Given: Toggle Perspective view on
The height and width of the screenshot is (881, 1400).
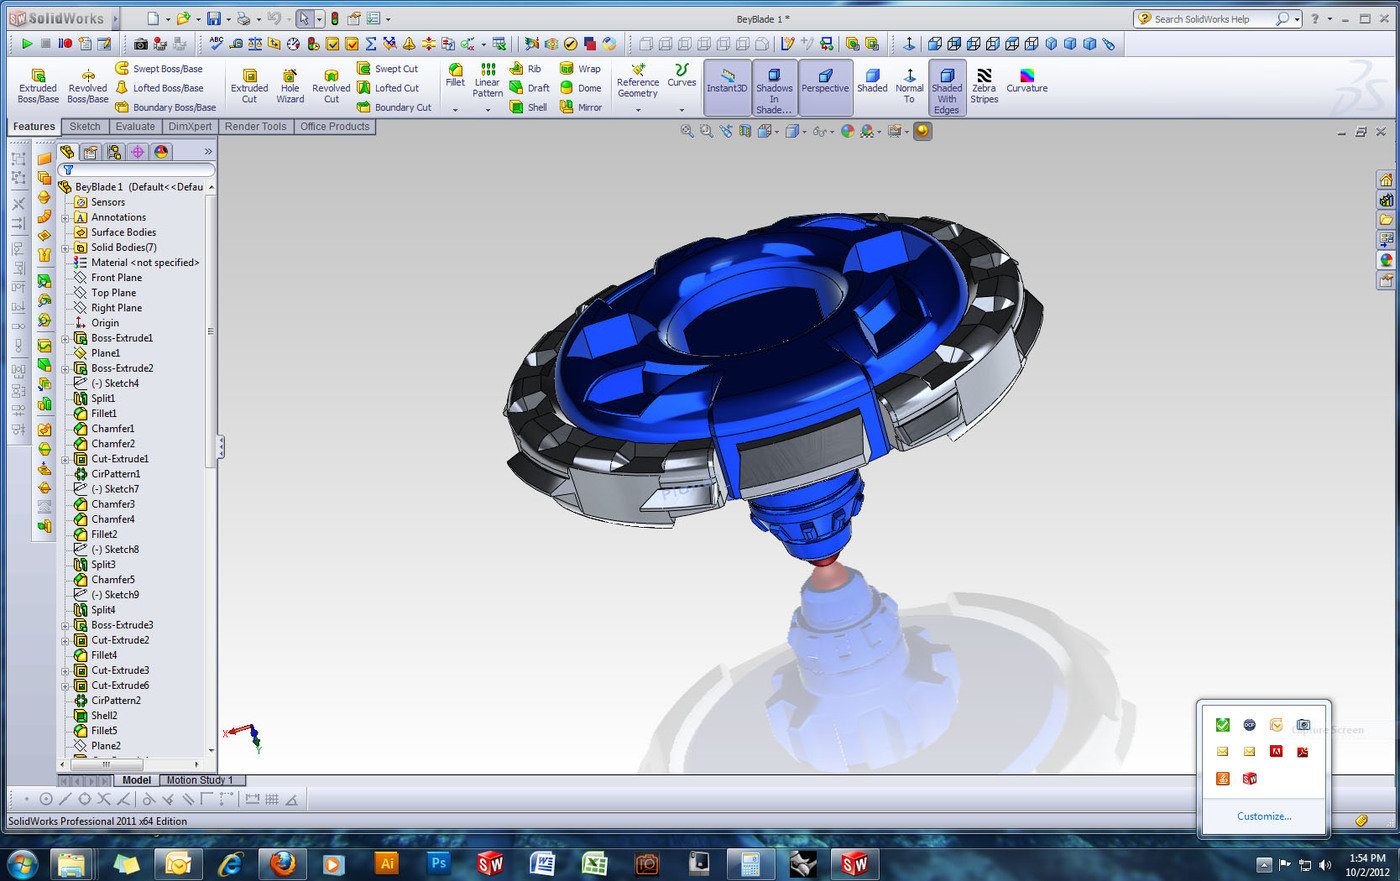Looking at the screenshot, I should (x=825, y=86).
